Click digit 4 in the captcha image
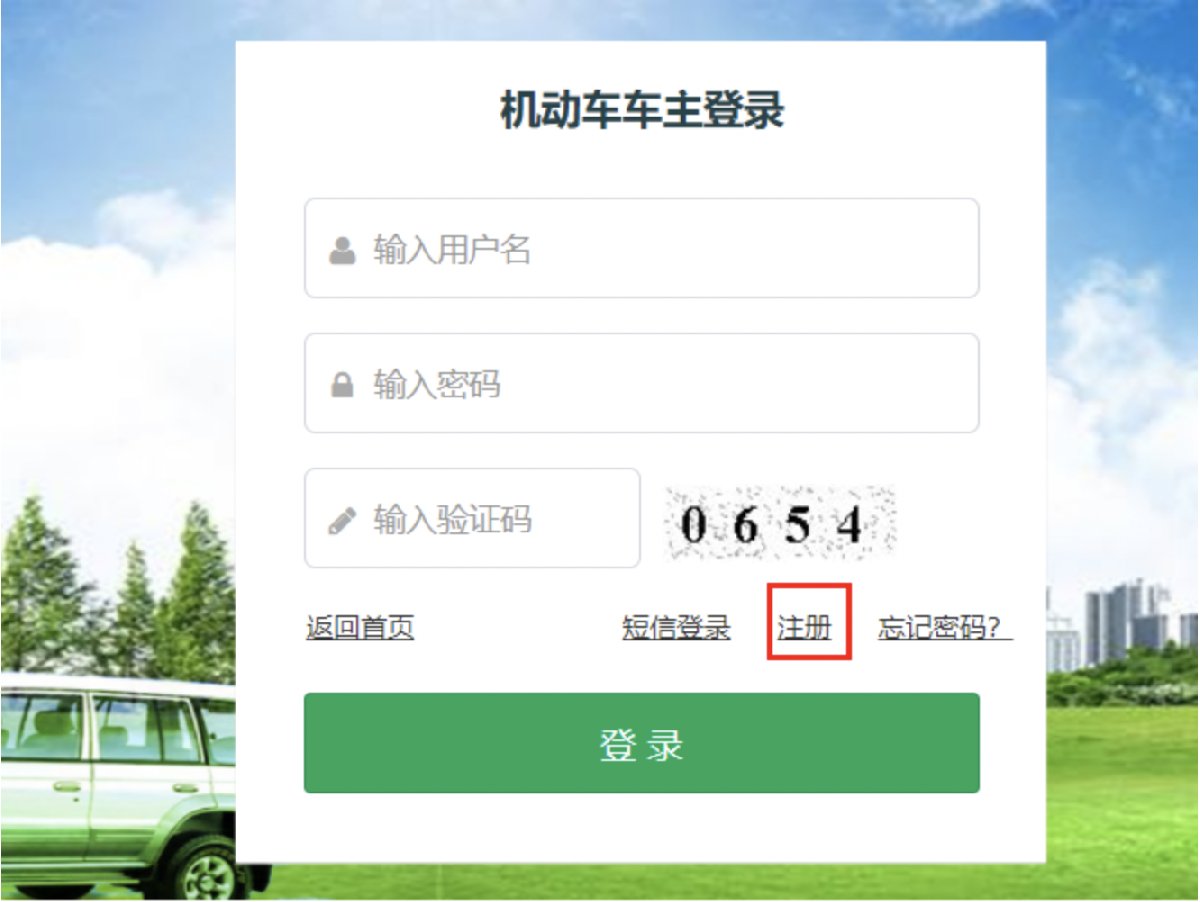This screenshot has width=1200, height=902. 849,525
